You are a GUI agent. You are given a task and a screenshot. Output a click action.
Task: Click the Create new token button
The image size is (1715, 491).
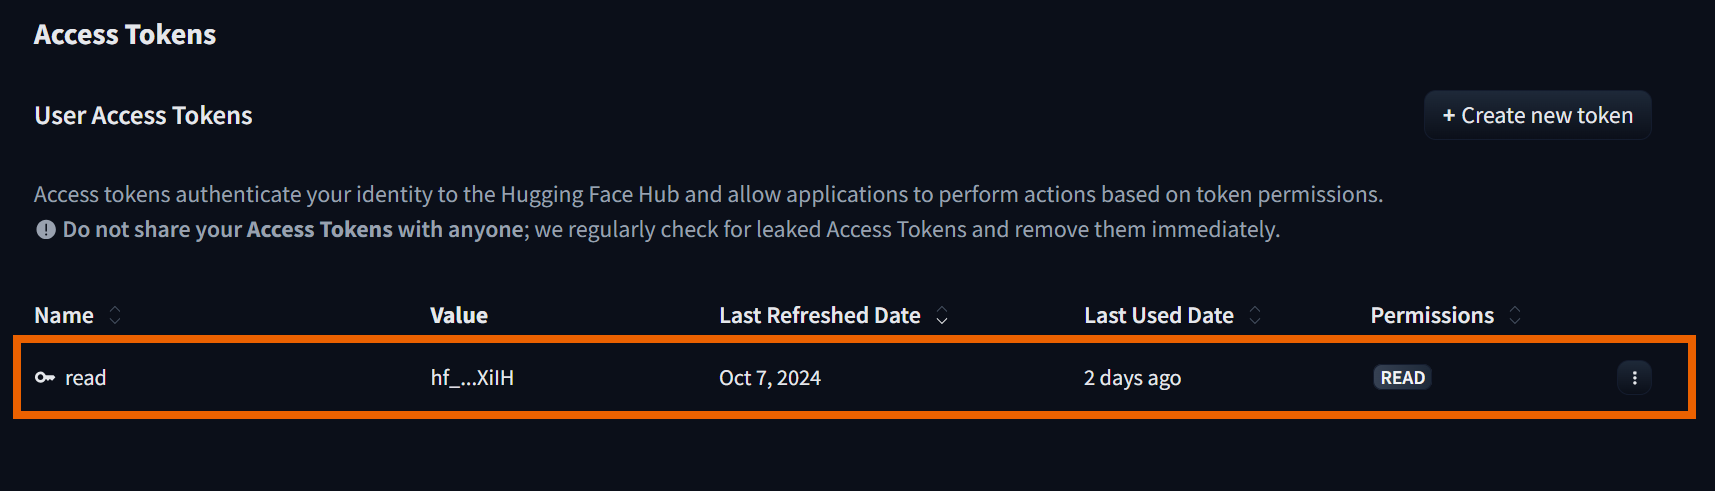point(1537,116)
